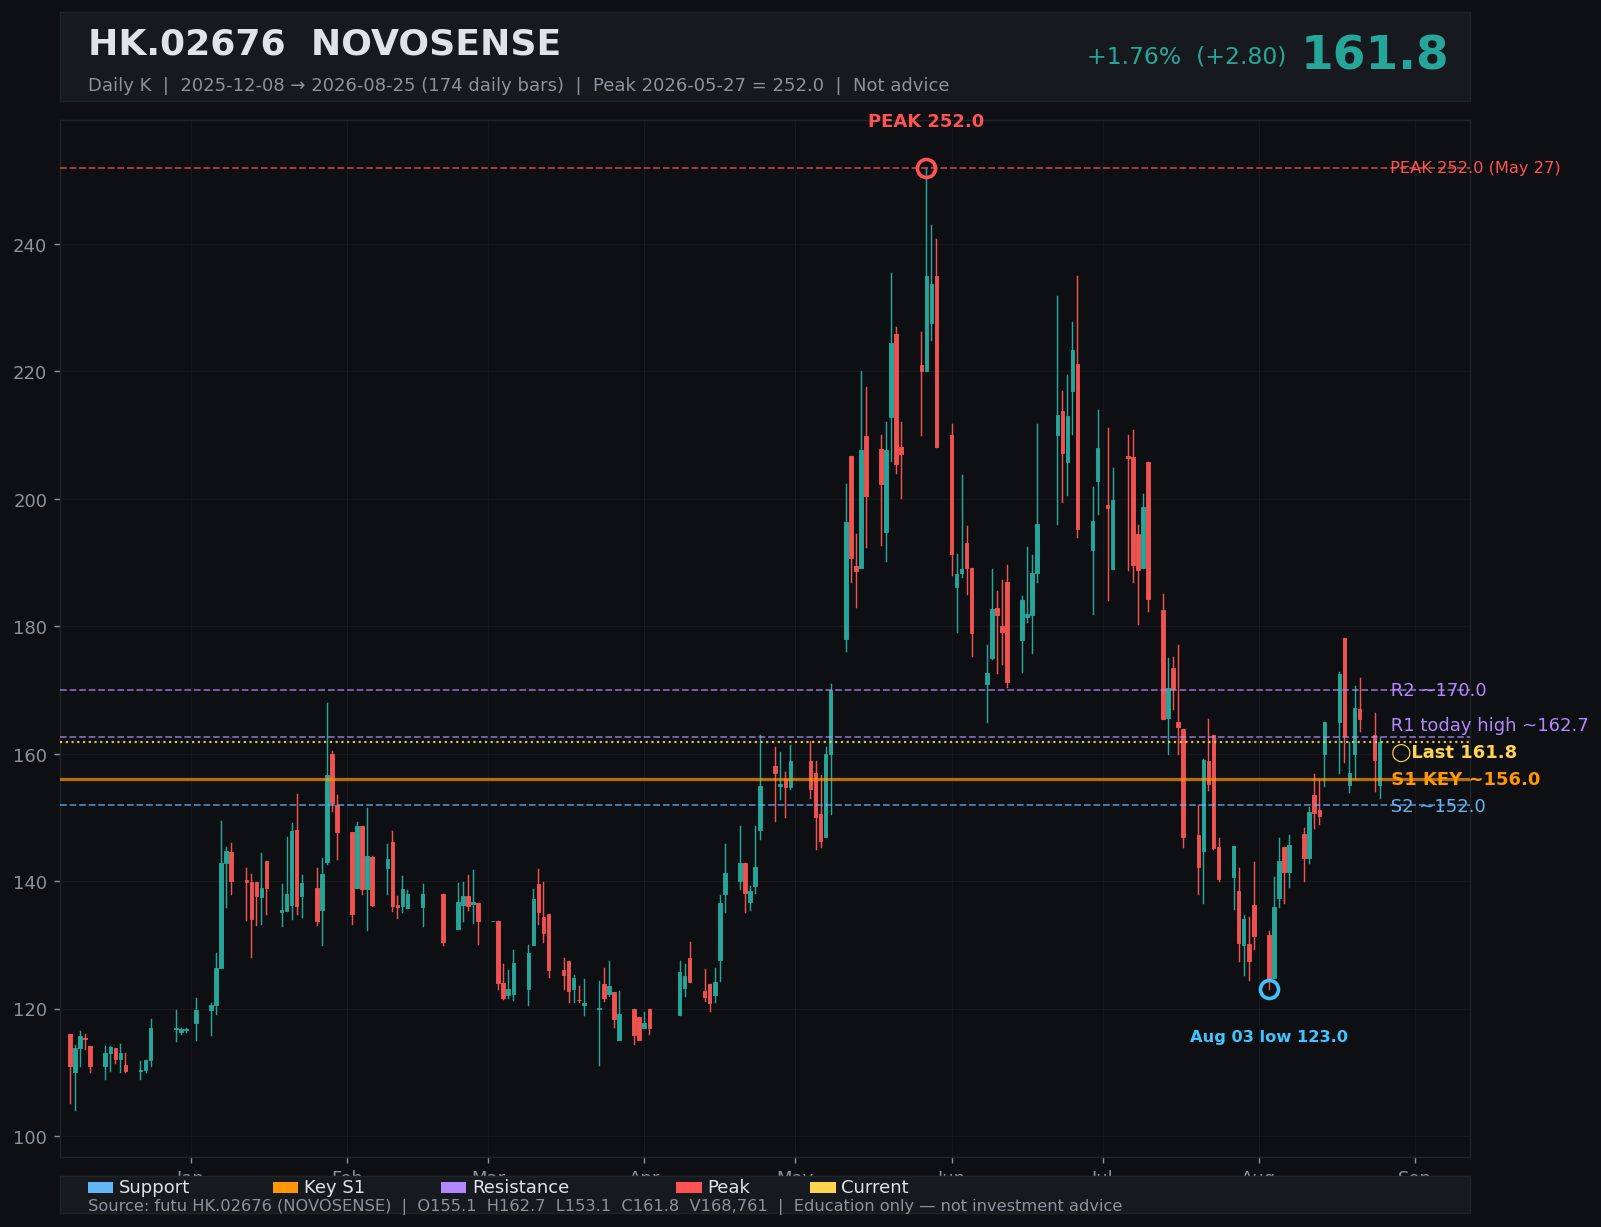The image size is (1601, 1227).
Task: Click the 'HK.02676 NOVOSENSE' title
Action: pyautogui.click(x=324, y=43)
